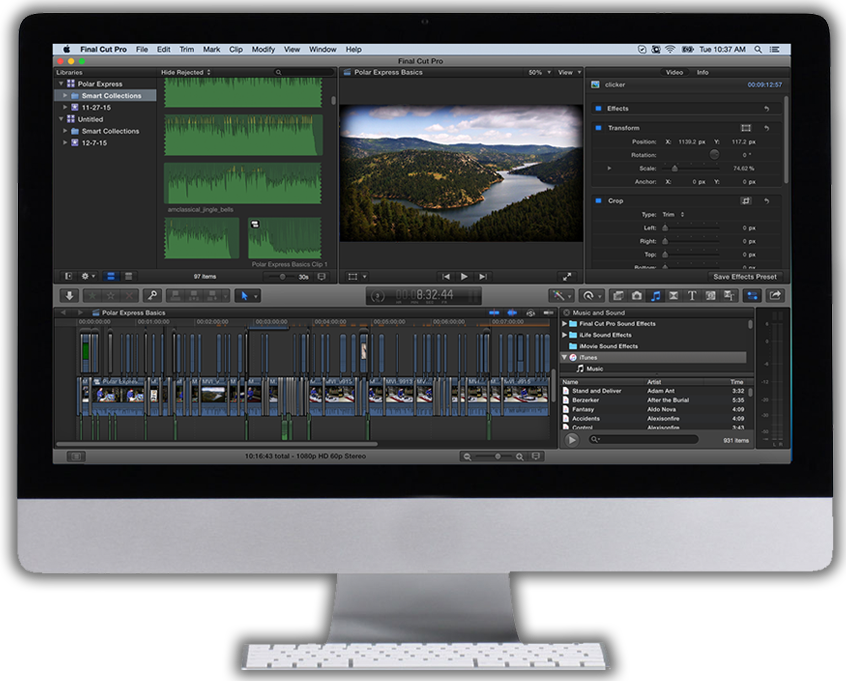846x681 pixels.
Task: Toggle snapping in timeline
Action: pyautogui.click(x=549, y=312)
